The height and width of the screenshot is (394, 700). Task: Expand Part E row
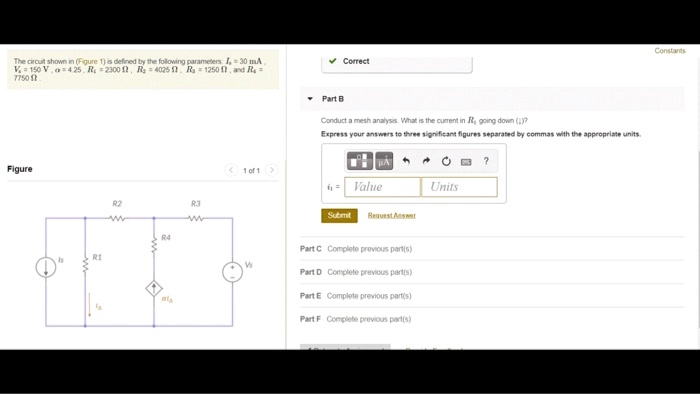(492, 295)
